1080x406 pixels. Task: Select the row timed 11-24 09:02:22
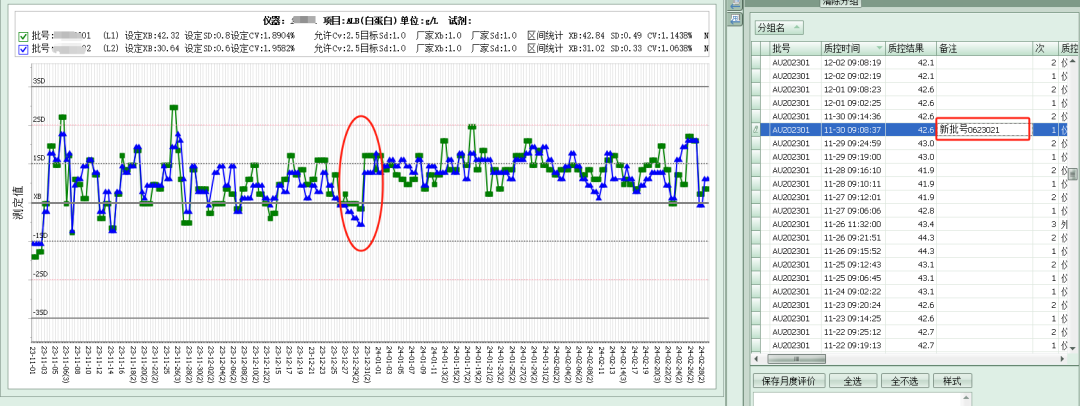tap(909, 292)
